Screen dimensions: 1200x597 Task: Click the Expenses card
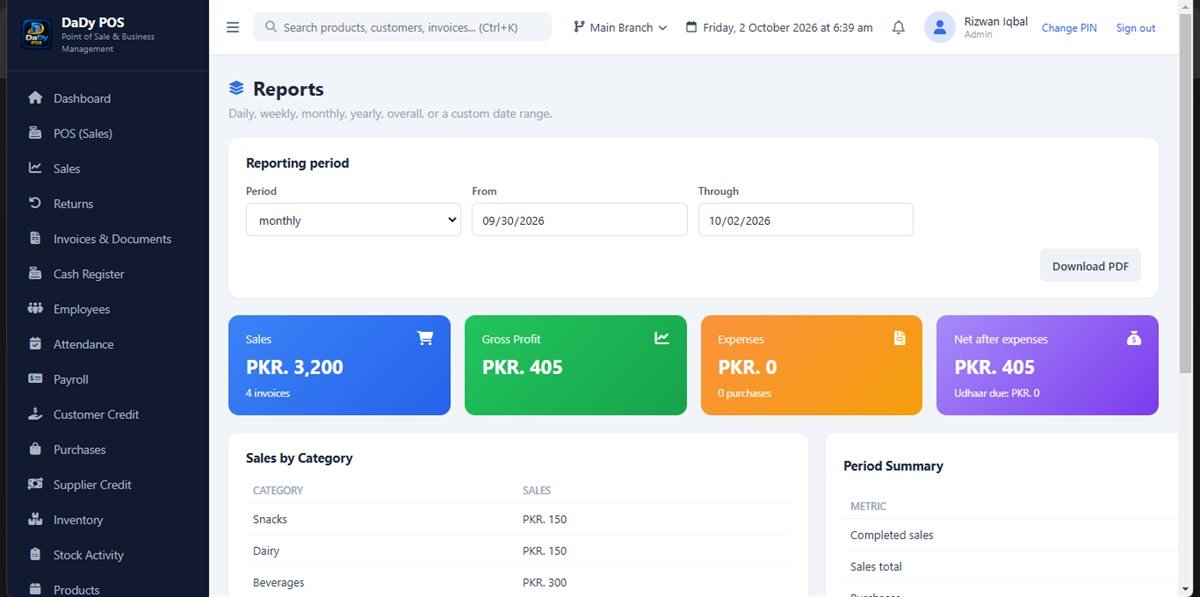tap(811, 365)
